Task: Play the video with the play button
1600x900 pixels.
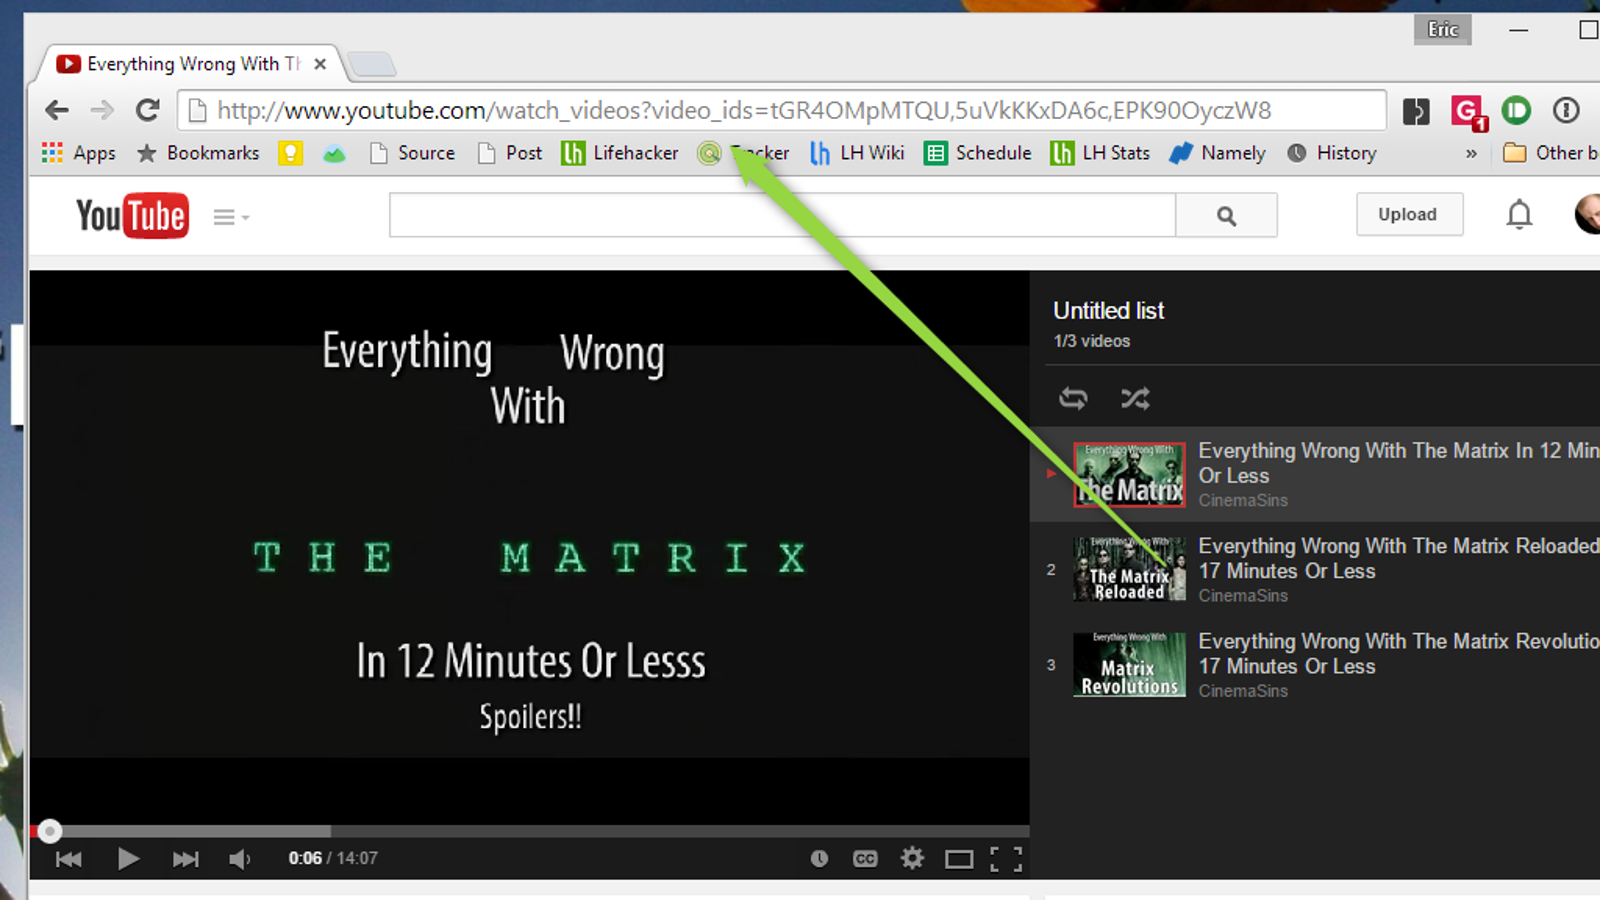Action: [x=128, y=859]
